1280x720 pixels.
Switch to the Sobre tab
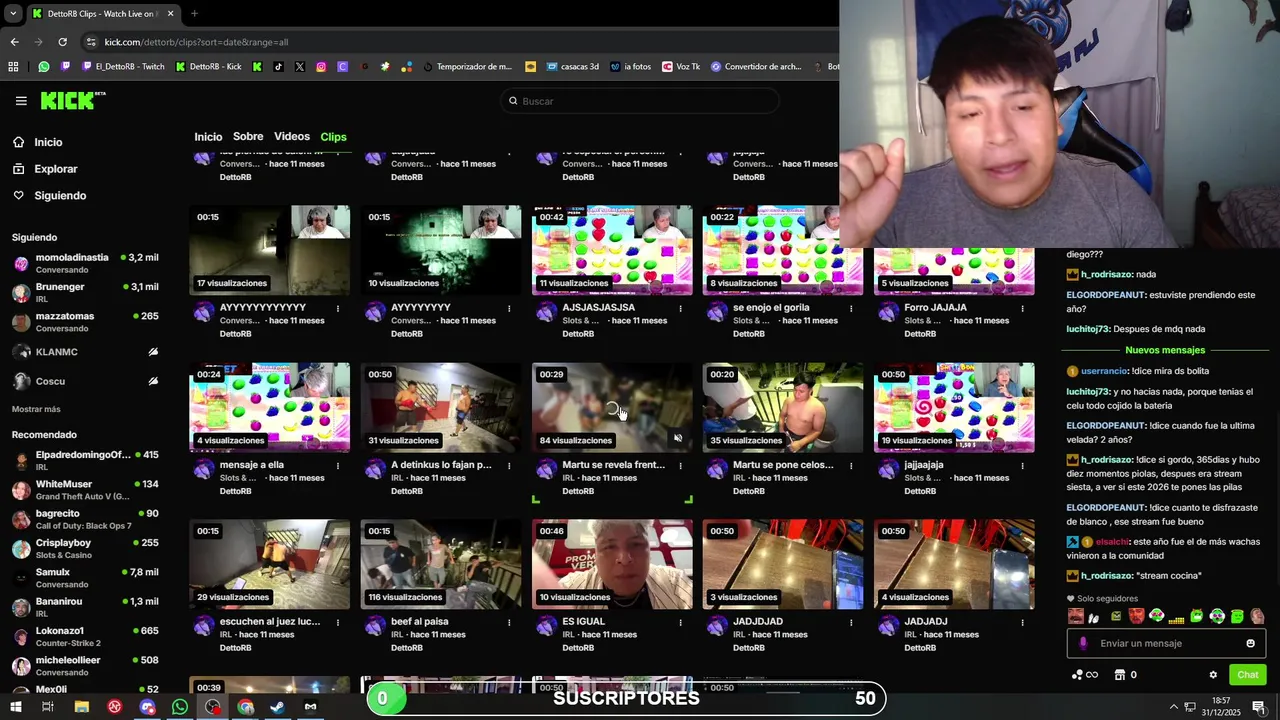pyautogui.click(x=248, y=137)
